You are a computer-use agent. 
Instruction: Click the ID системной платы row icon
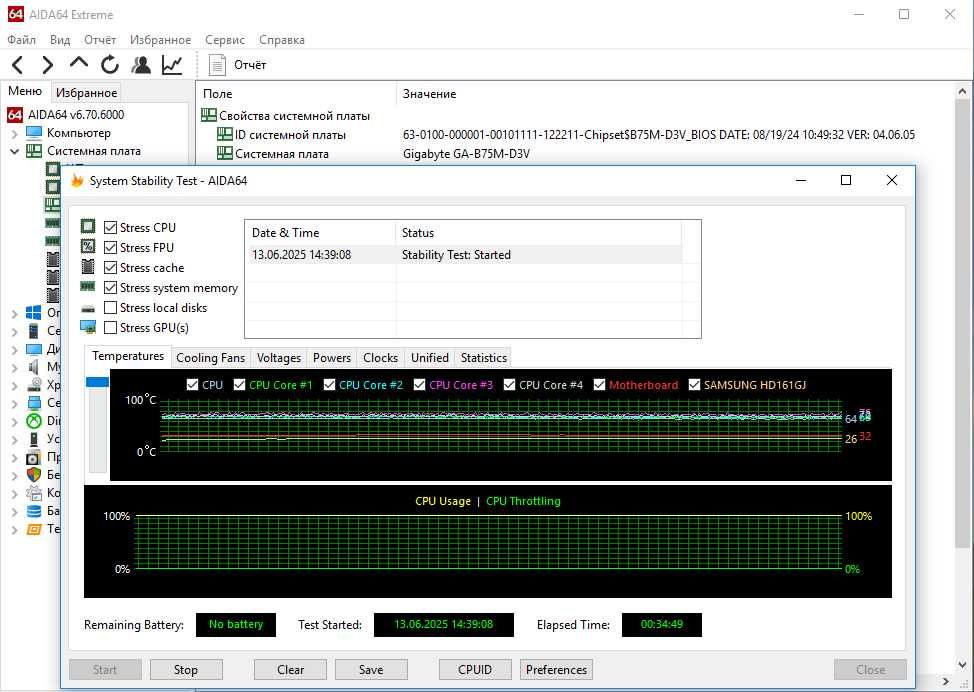tap(224, 135)
